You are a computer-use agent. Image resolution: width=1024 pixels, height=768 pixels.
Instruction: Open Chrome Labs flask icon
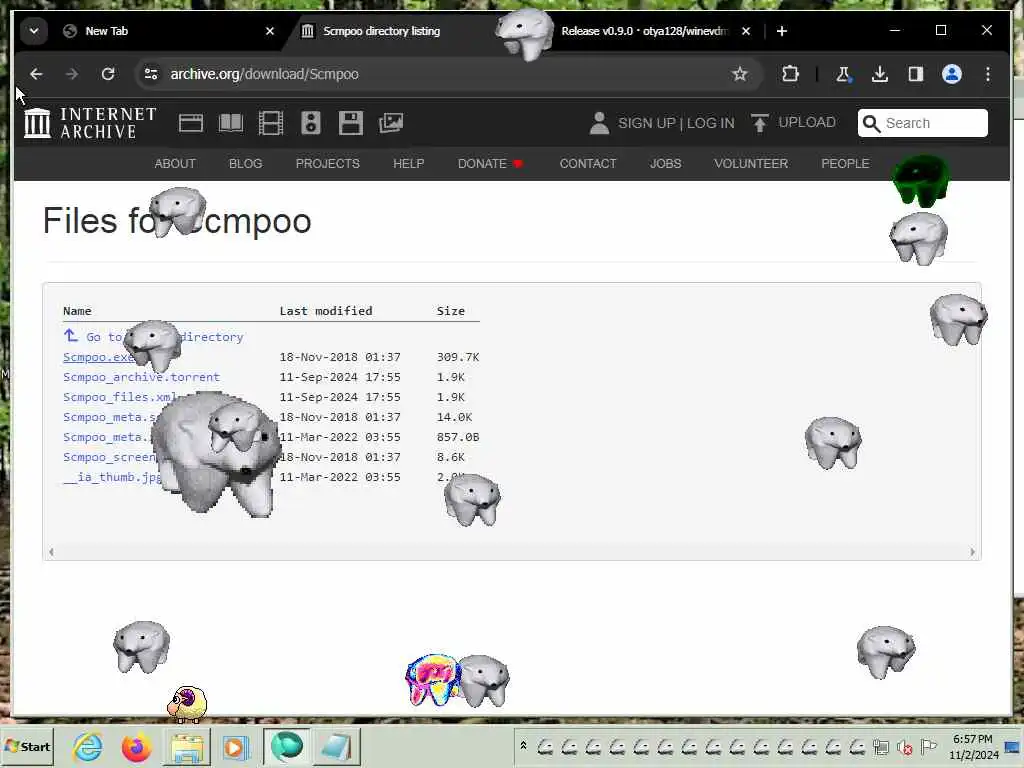(x=843, y=74)
